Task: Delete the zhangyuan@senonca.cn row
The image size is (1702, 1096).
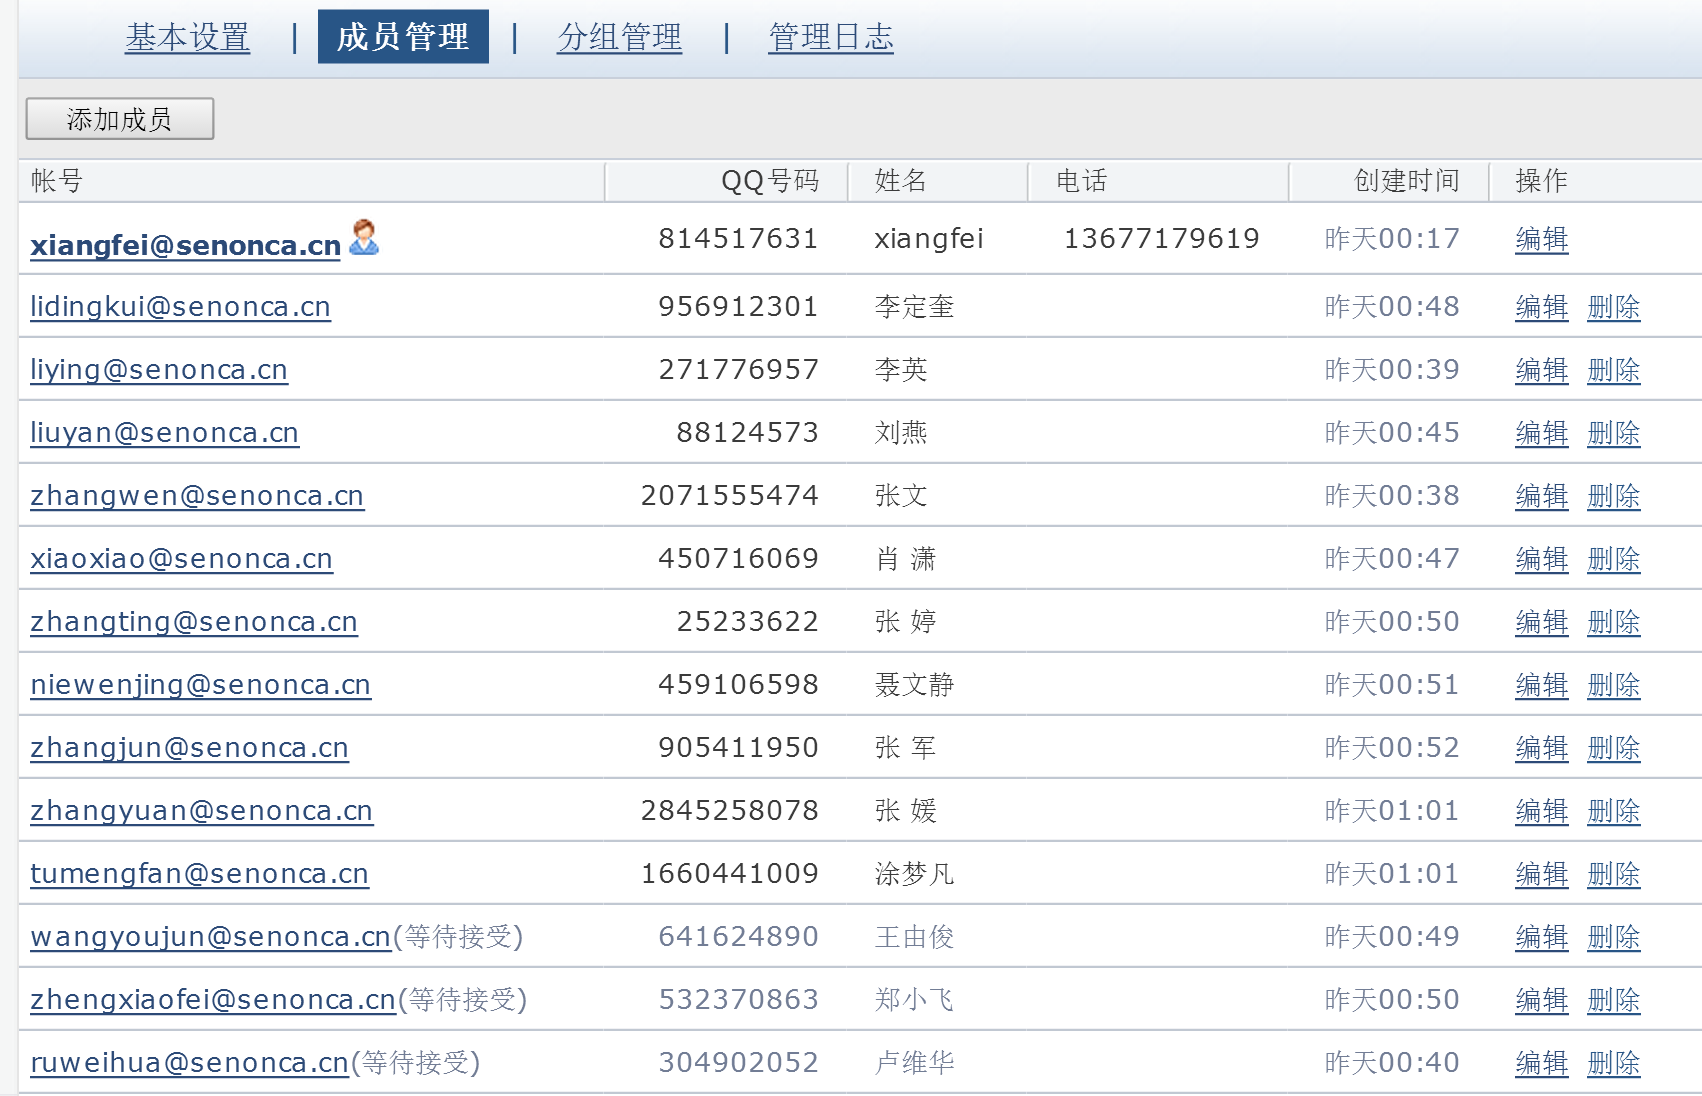Action: click(1614, 811)
